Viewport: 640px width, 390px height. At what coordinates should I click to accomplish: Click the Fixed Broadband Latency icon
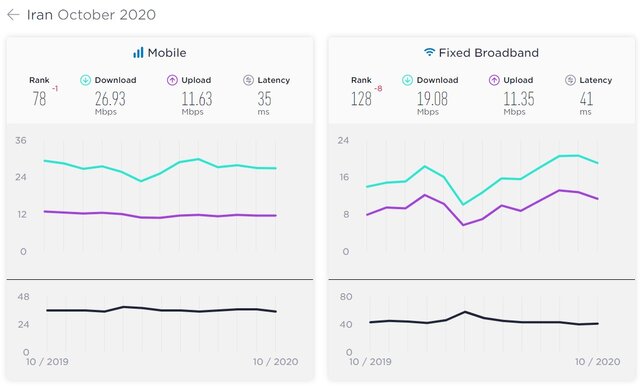[570, 80]
